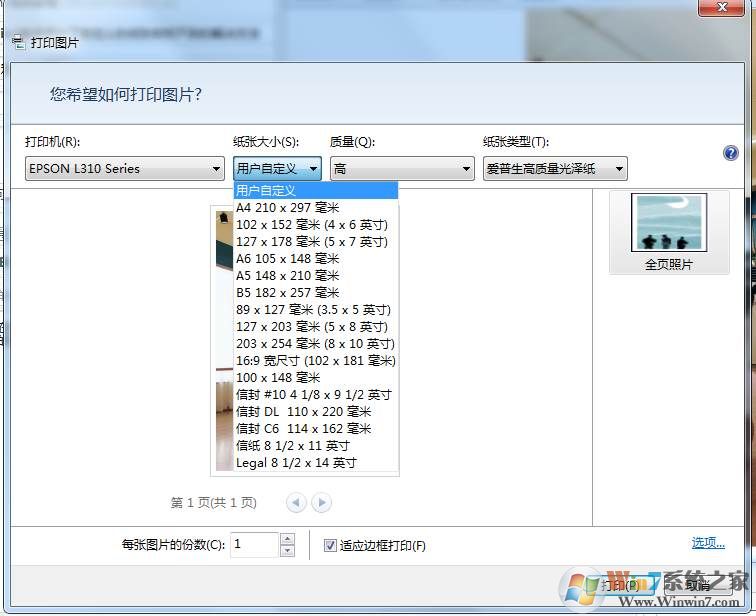
Task: Choose 127 x 203 毫米 (5 x 8 英寸)
Action: [x=316, y=327]
